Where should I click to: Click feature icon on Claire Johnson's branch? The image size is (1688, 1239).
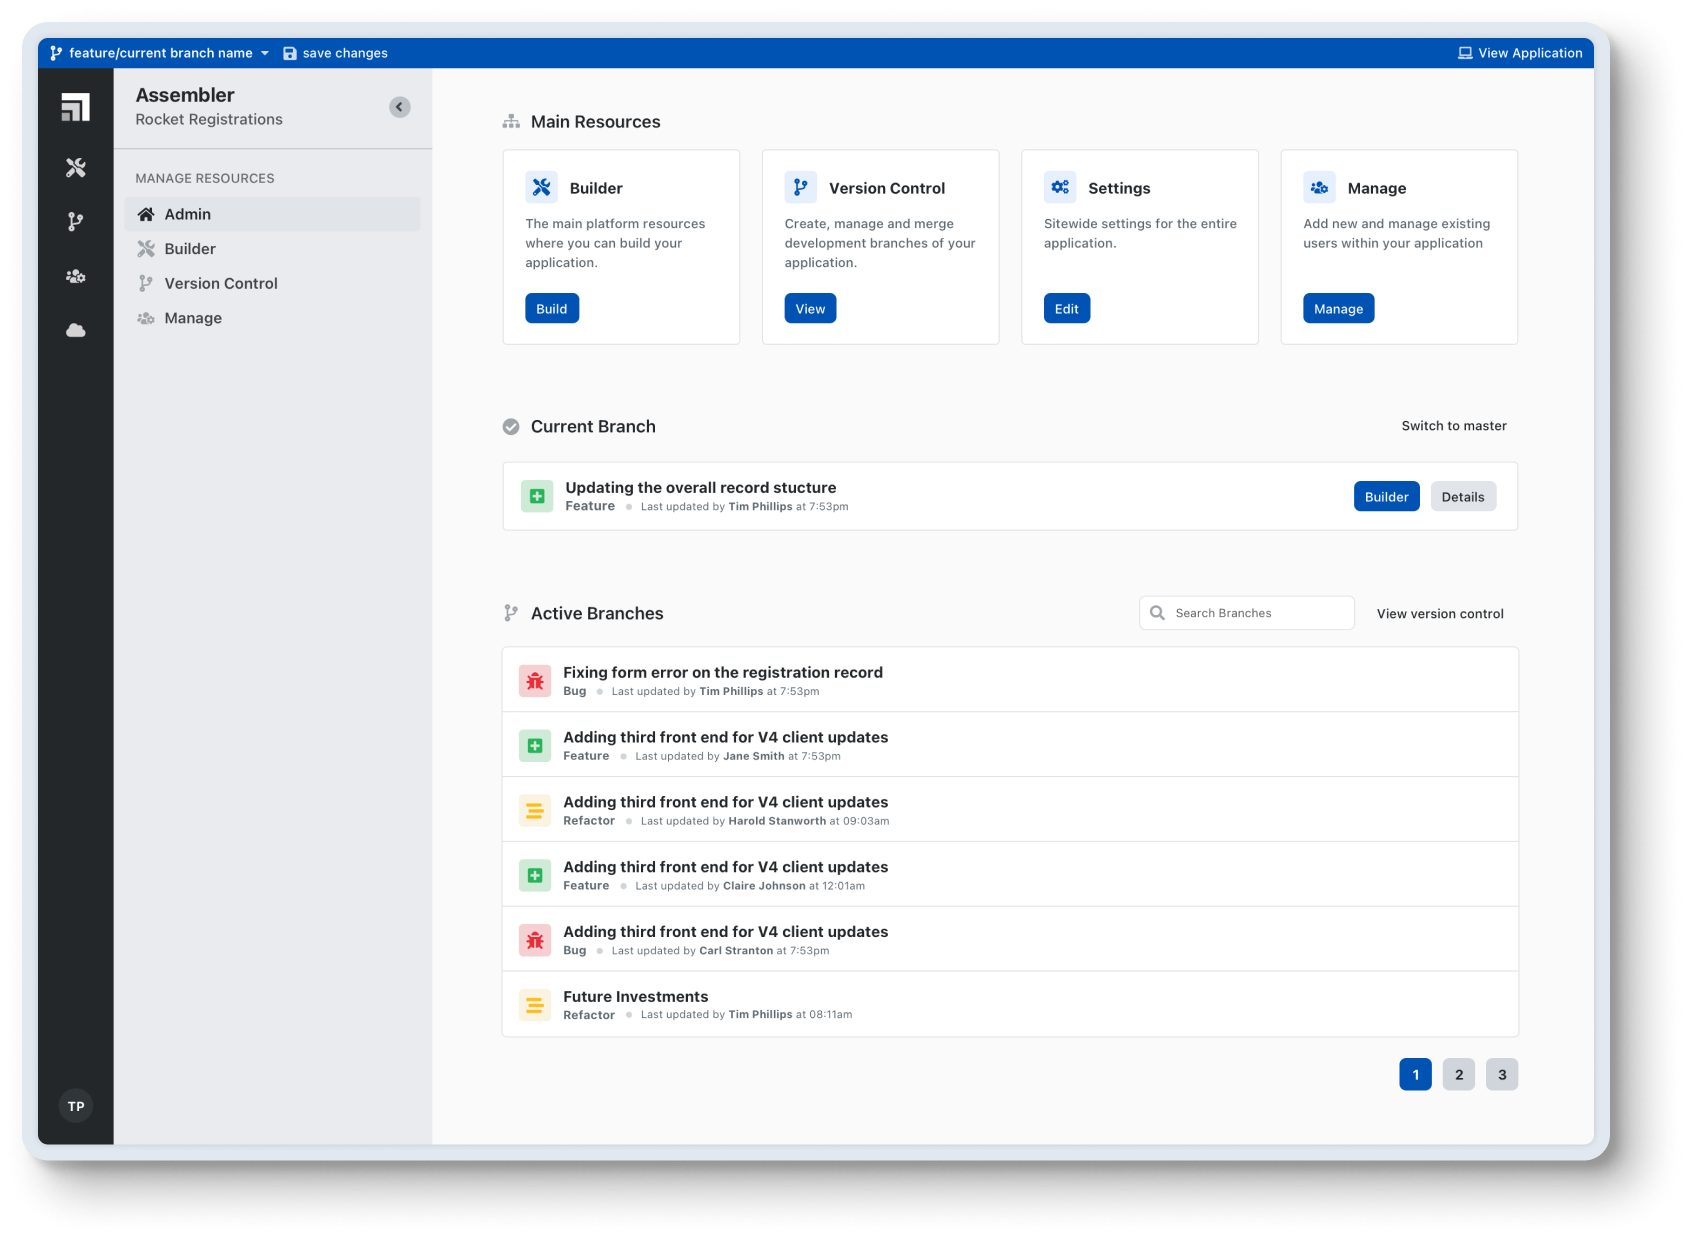click(535, 875)
